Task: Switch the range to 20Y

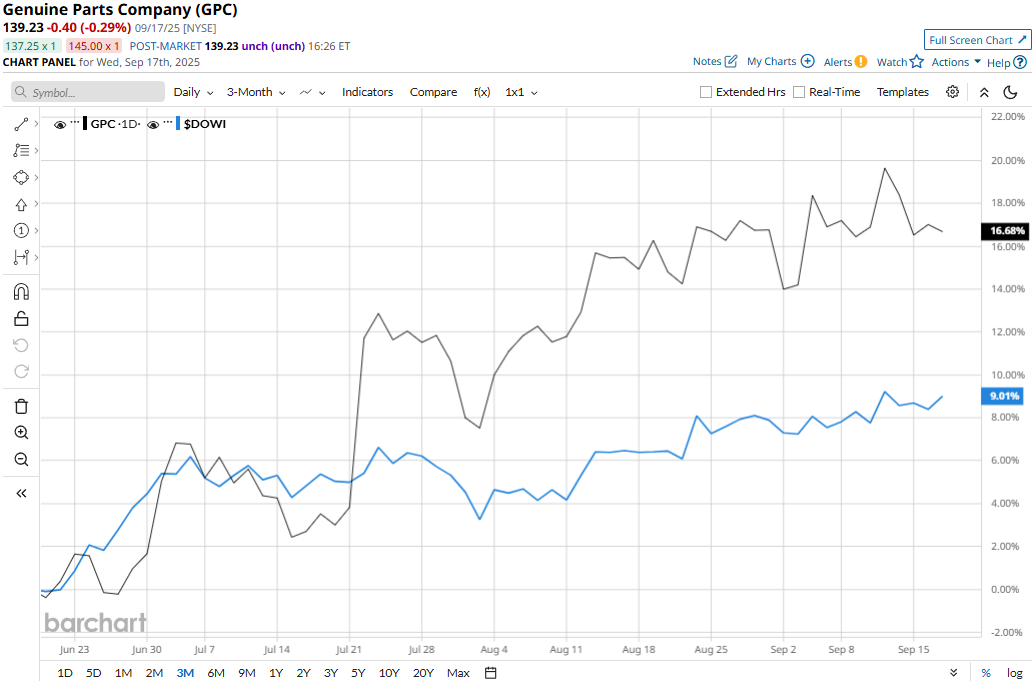Action: pyautogui.click(x=423, y=673)
